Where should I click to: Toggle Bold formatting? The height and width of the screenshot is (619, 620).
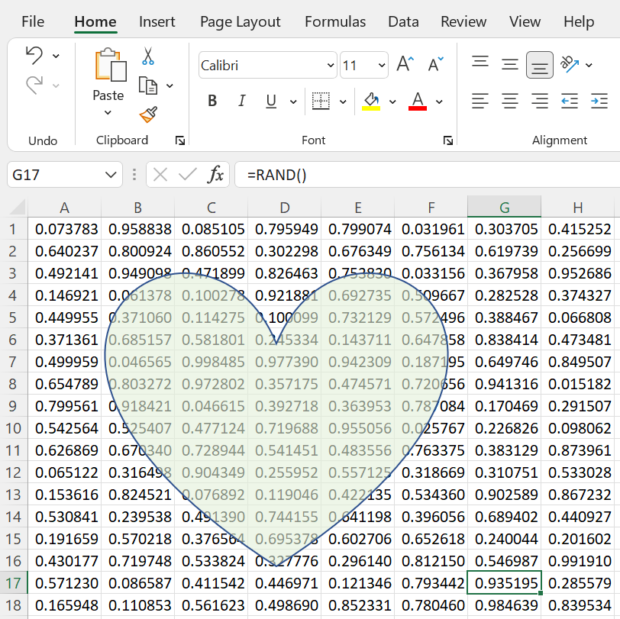tap(212, 101)
